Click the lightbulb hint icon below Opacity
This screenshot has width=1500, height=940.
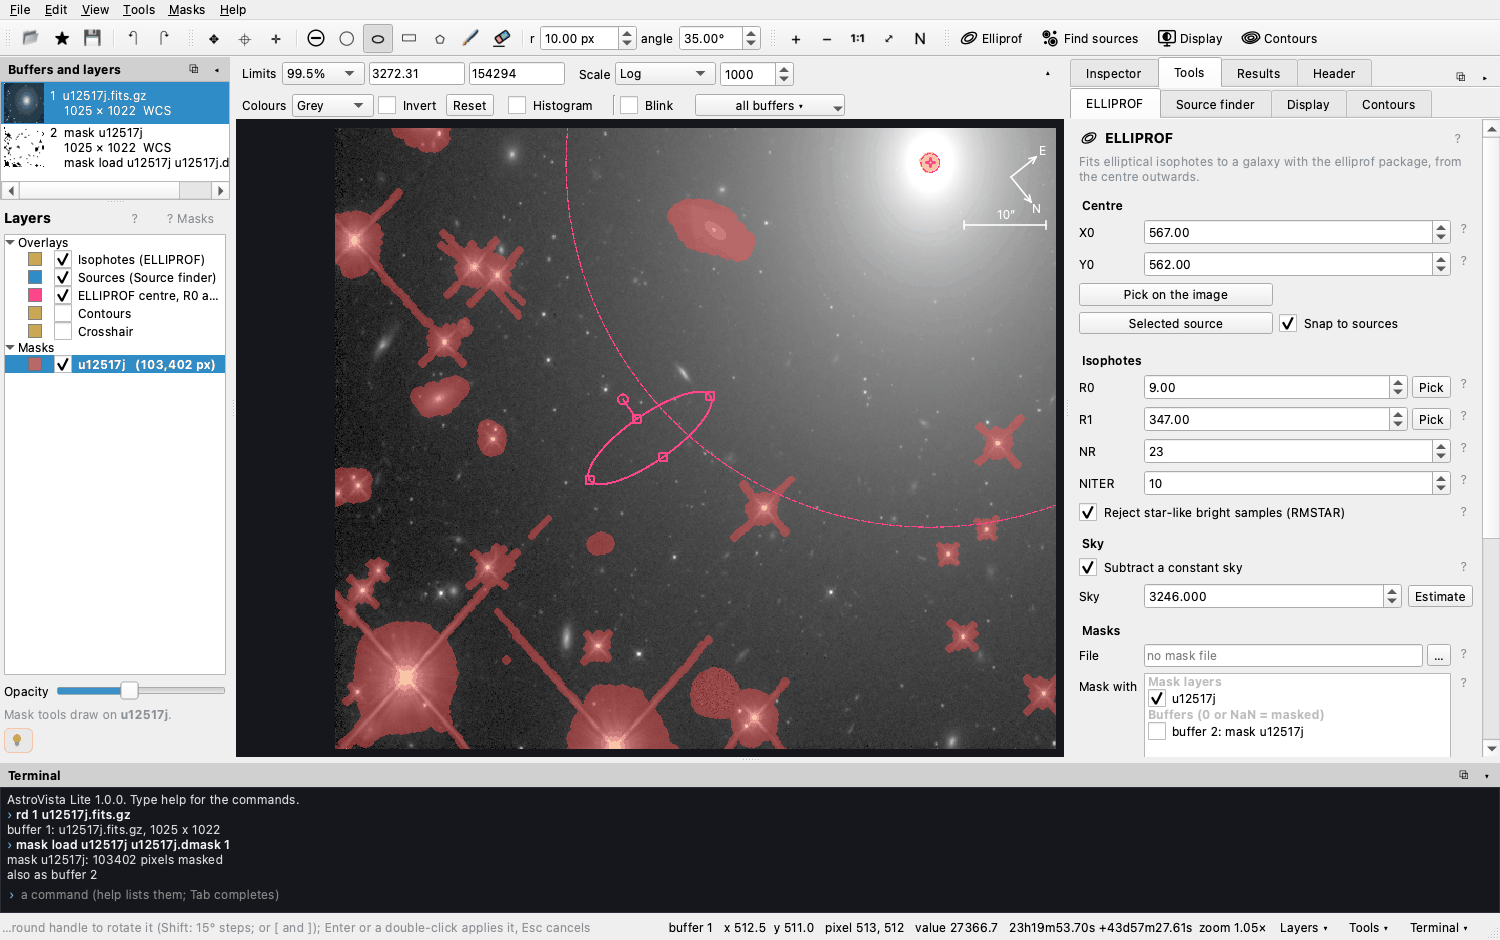pos(18,740)
